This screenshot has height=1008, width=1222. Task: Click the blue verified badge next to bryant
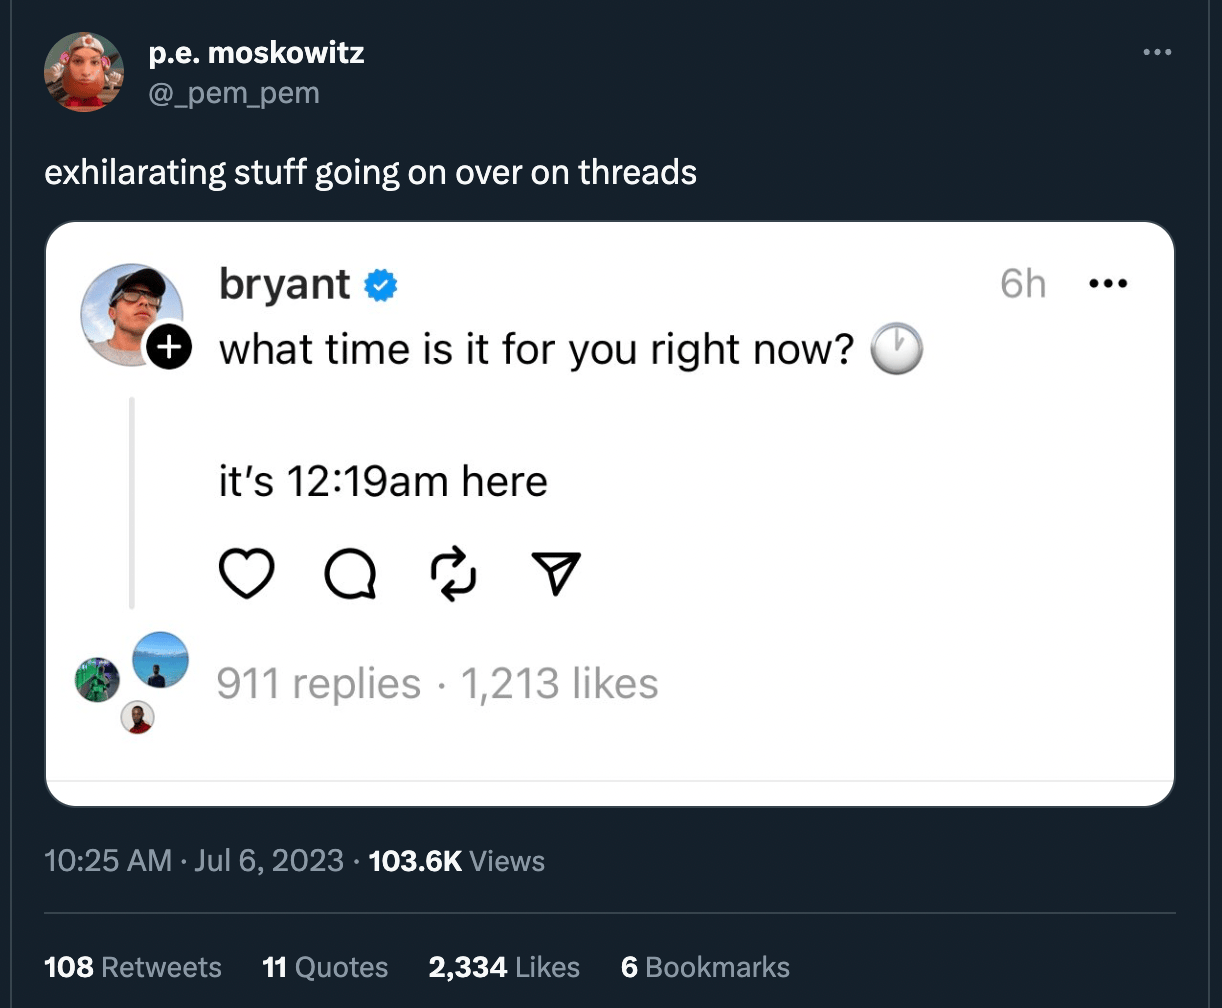pos(380,286)
